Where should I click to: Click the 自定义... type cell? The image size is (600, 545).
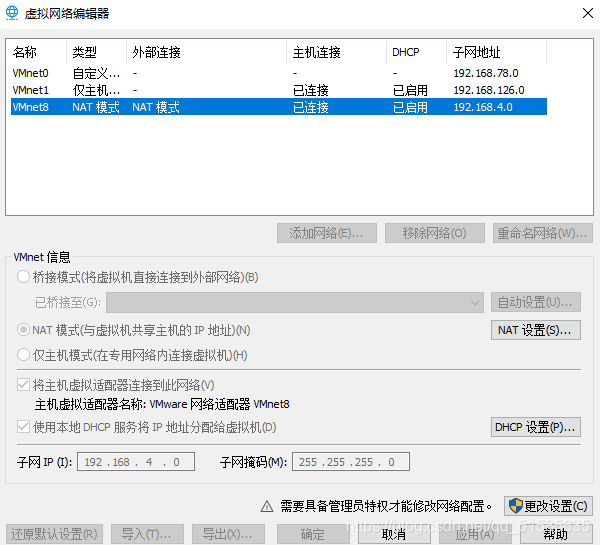click(x=96, y=73)
